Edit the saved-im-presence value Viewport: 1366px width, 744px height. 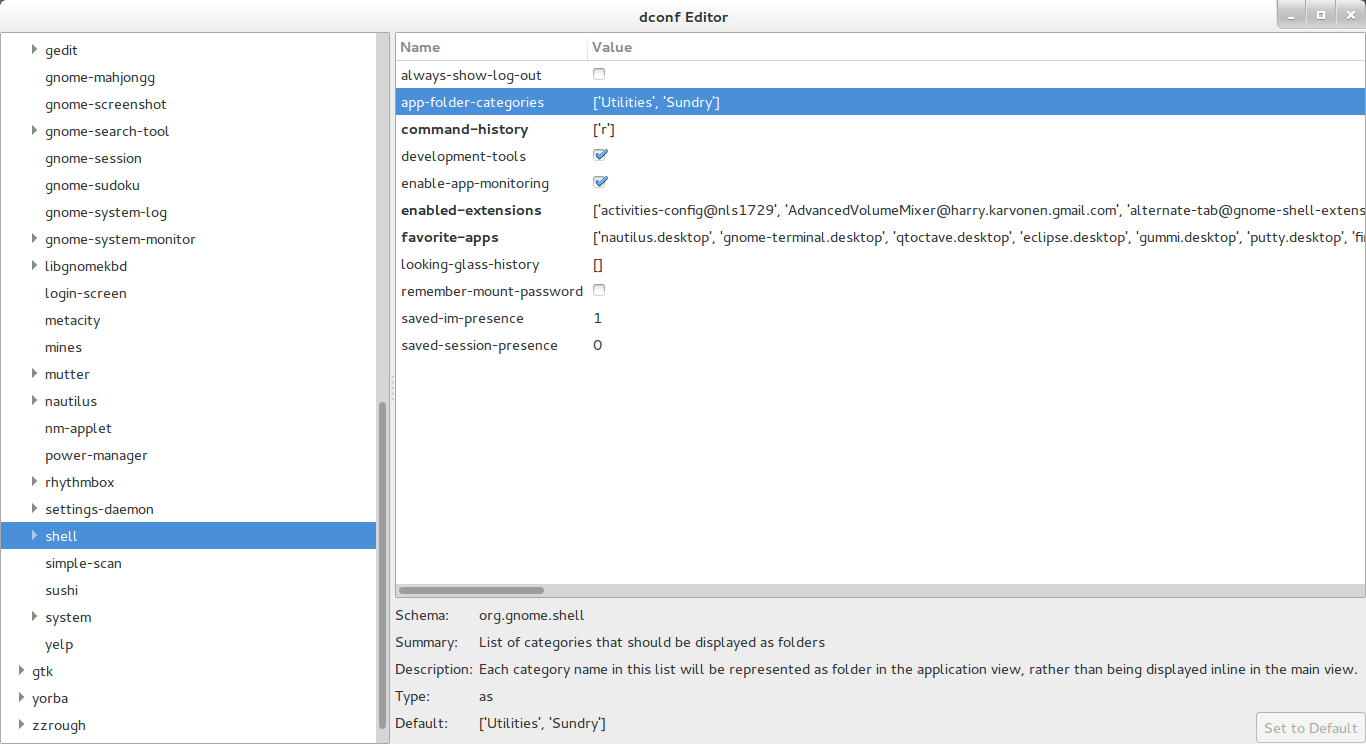pos(598,318)
